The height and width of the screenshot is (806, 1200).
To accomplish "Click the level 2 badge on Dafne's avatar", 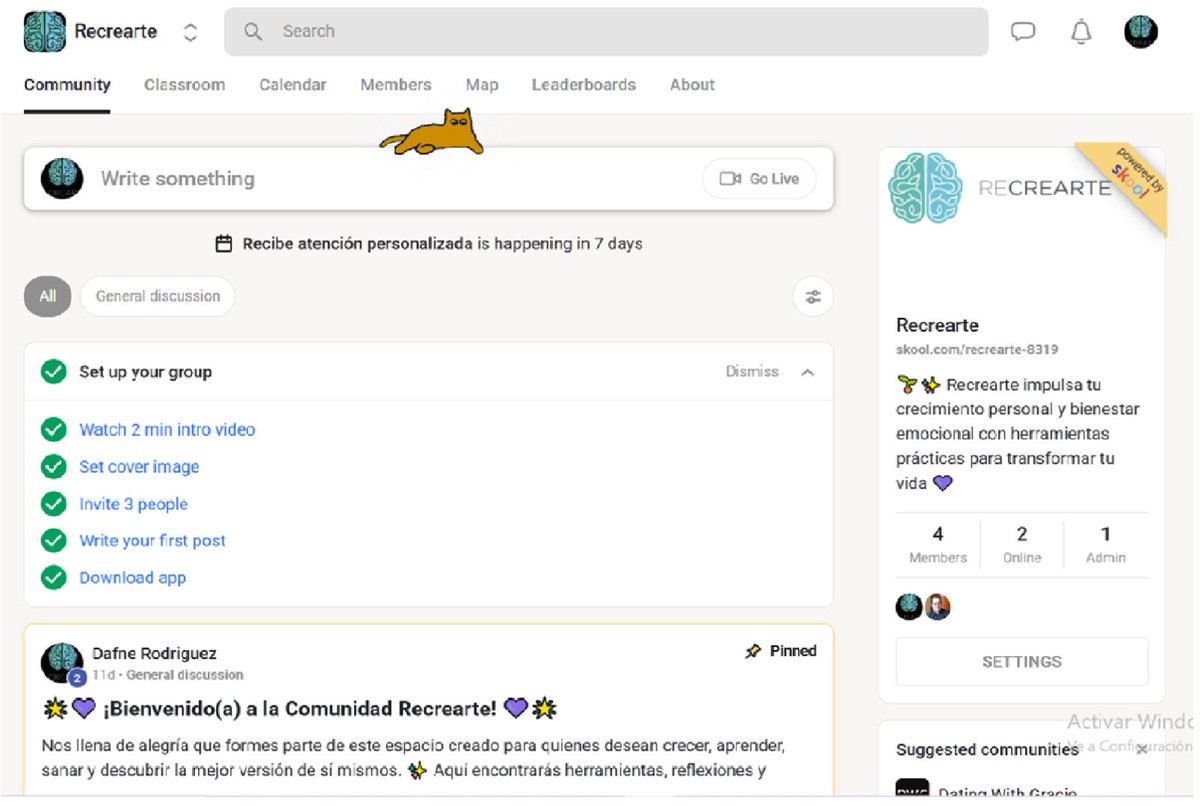I will tap(77, 678).
